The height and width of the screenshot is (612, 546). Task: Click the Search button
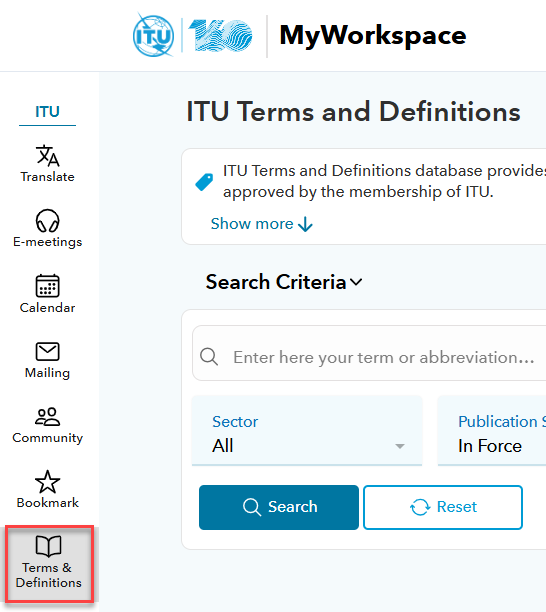(279, 507)
